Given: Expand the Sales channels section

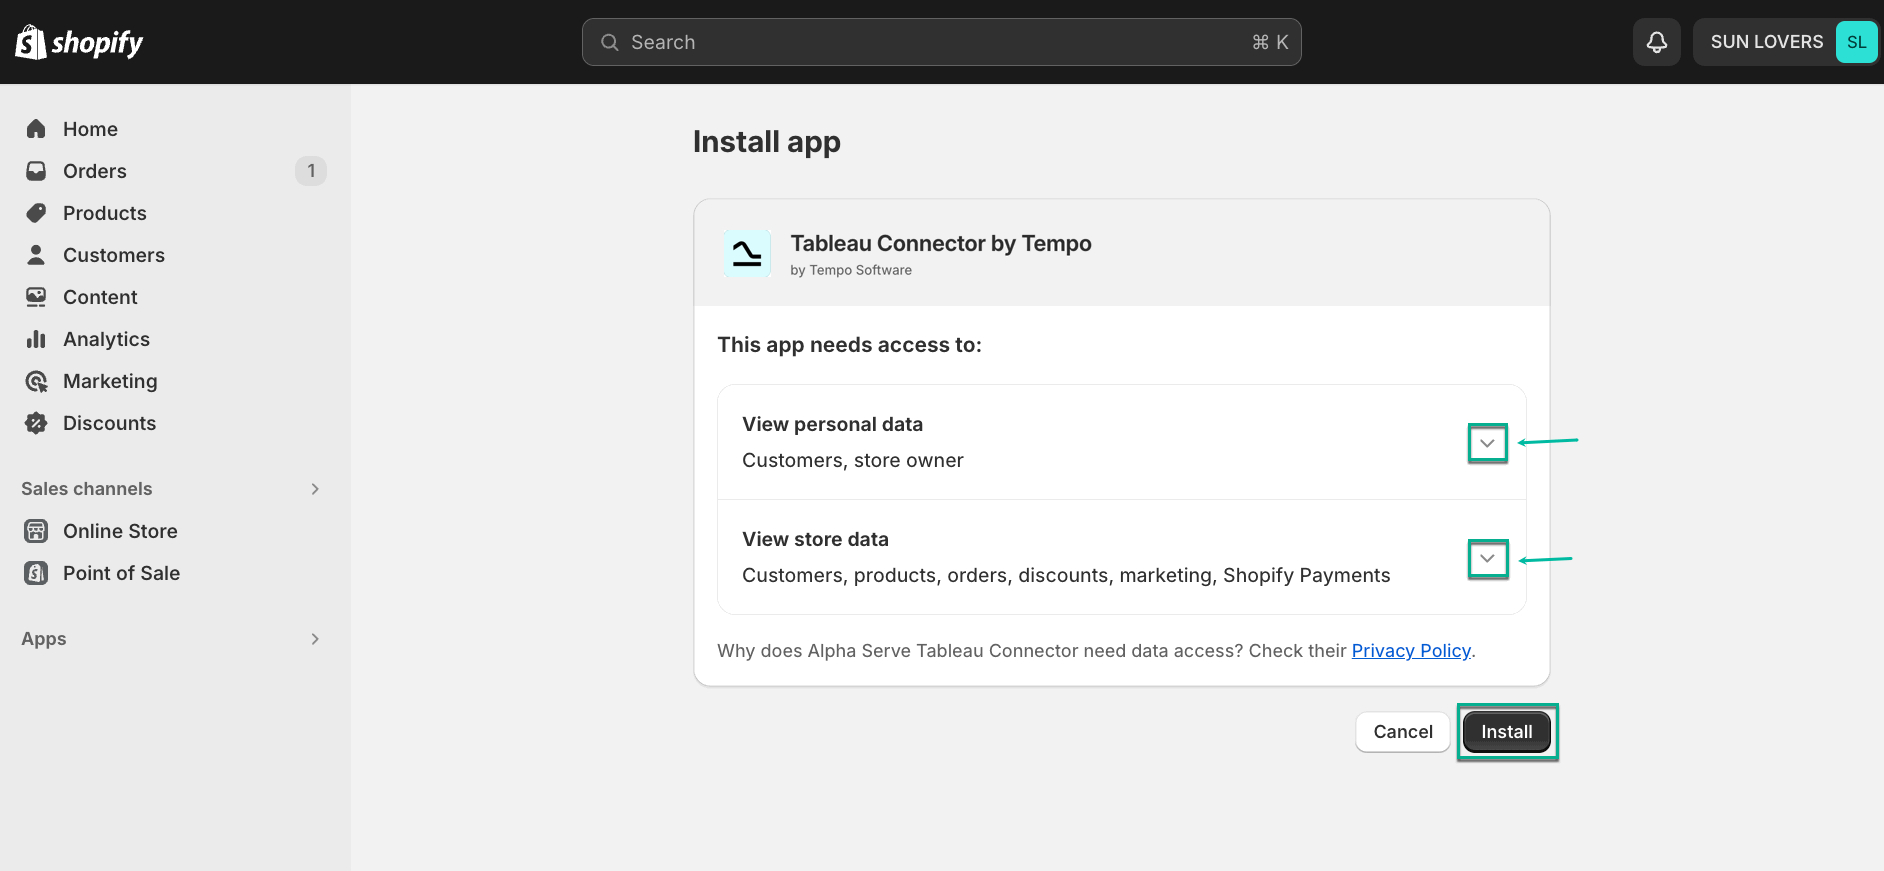Looking at the screenshot, I should 314,488.
